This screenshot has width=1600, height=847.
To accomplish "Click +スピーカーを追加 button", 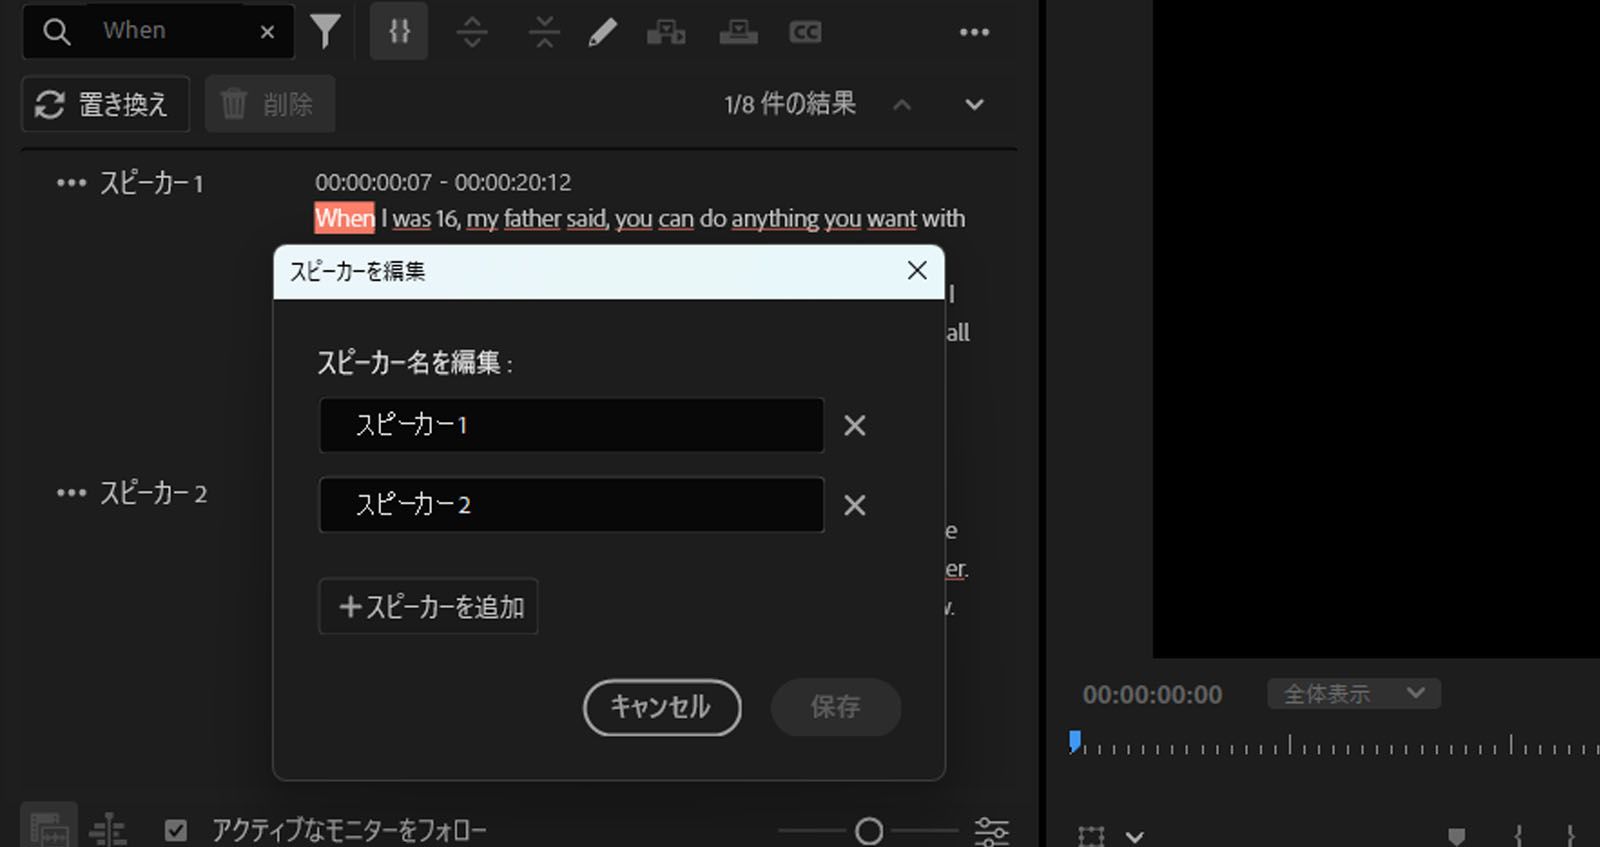I will click(428, 606).
